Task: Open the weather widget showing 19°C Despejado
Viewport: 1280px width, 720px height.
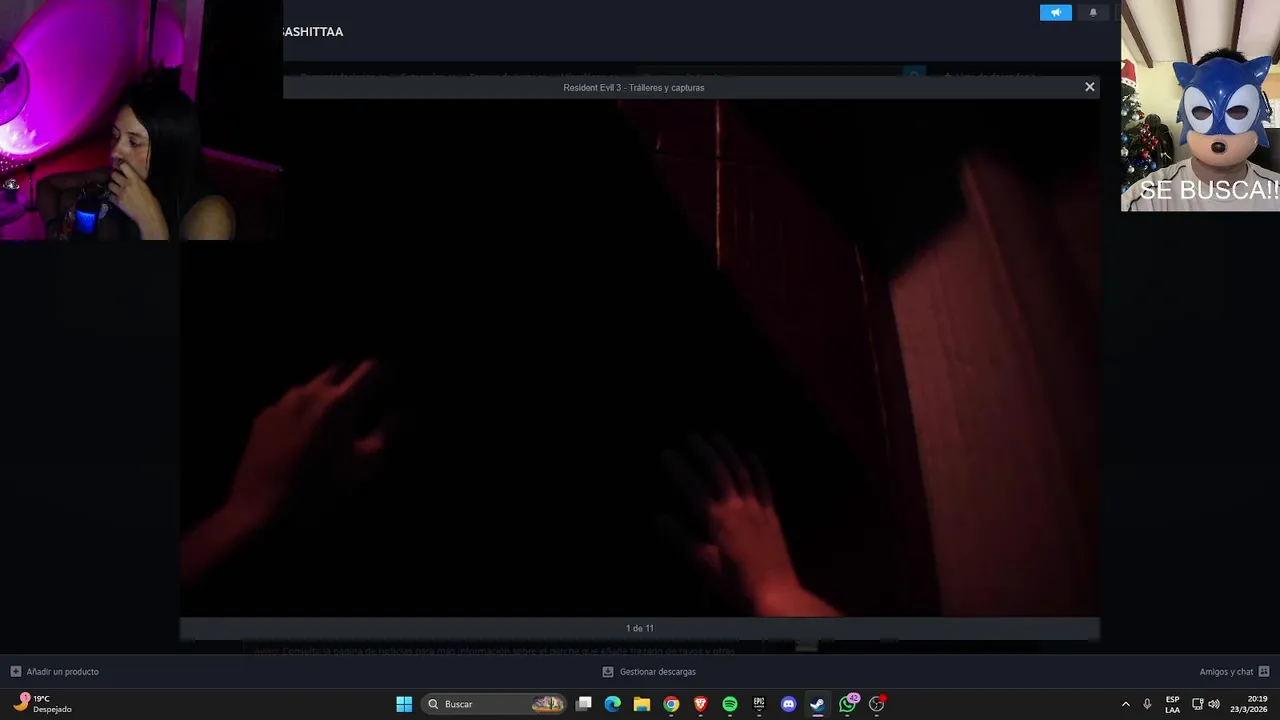Action: coord(44,704)
